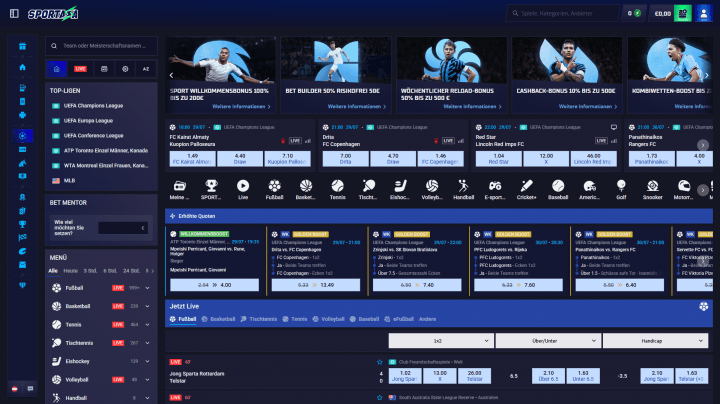Switch to Volleyball tab in Jetzt Live
Image resolution: width=720 pixels, height=404 pixels.
(x=328, y=319)
